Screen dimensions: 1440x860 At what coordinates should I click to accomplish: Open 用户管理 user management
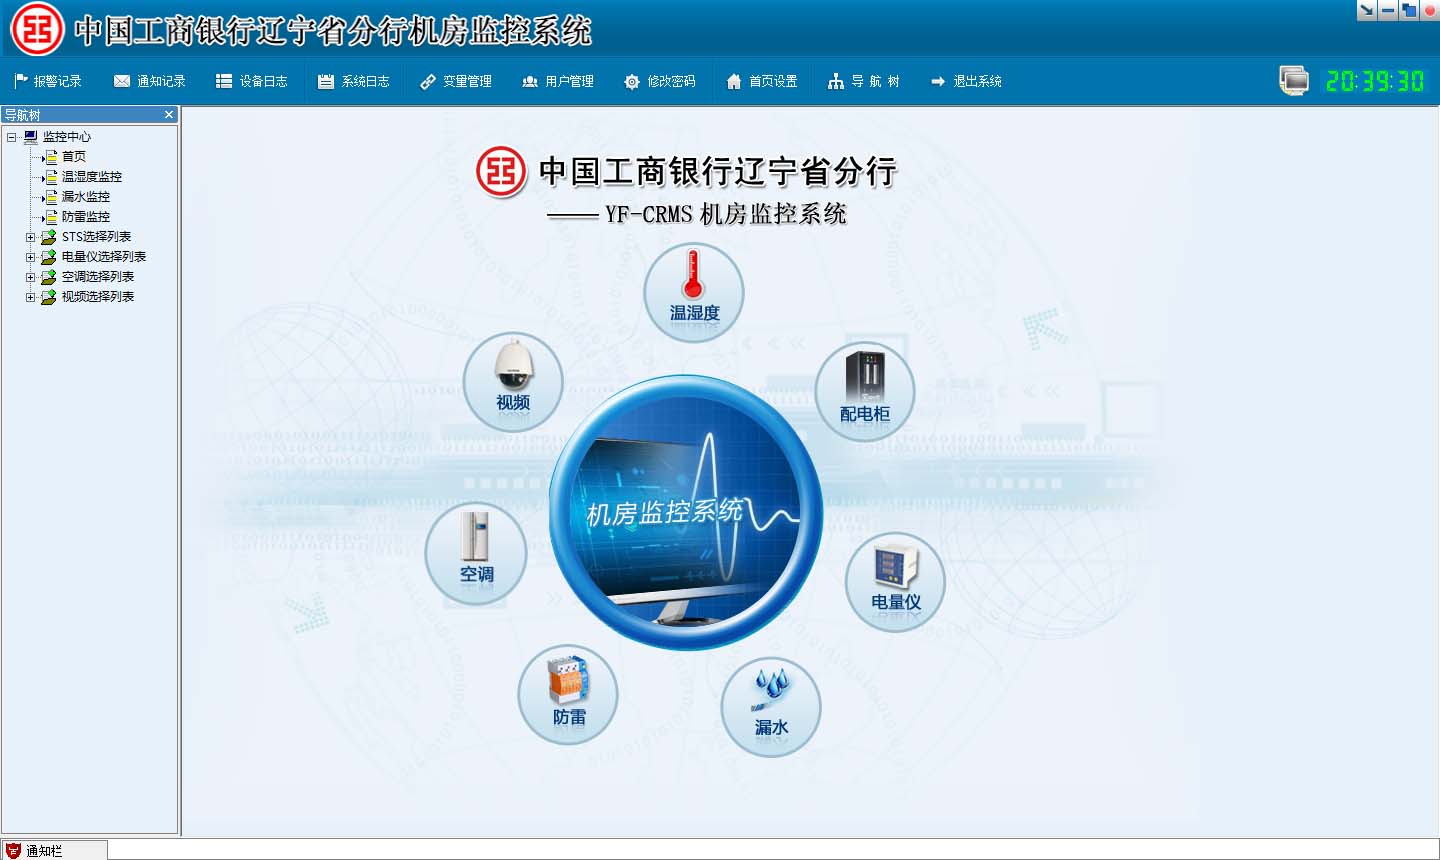[x=558, y=81]
